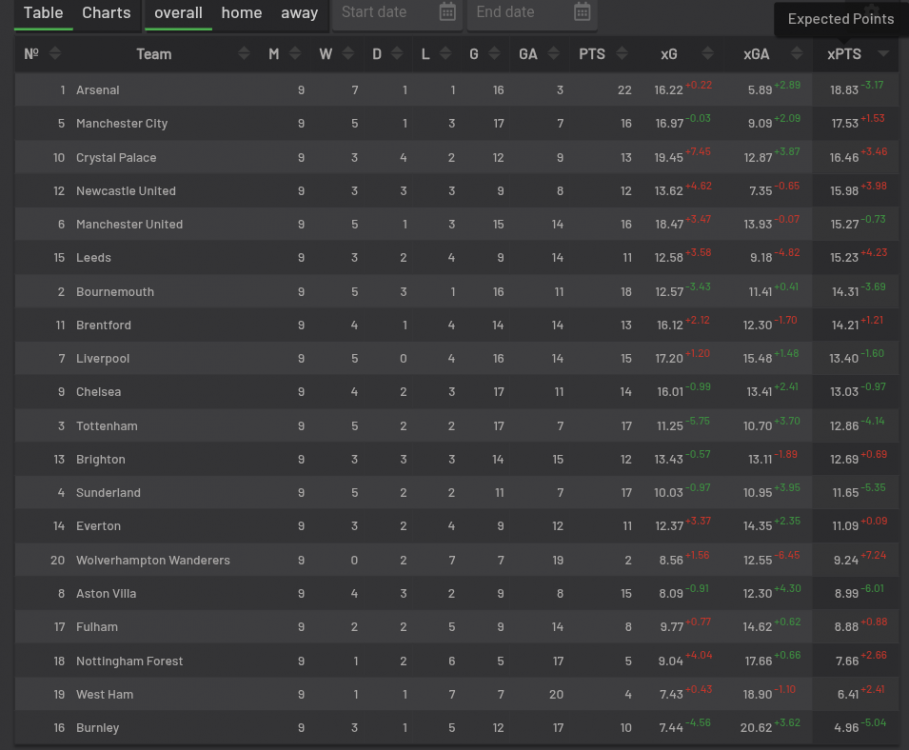The width and height of the screenshot is (909, 750).
Task: Switch filter to away matches
Action: click(299, 13)
